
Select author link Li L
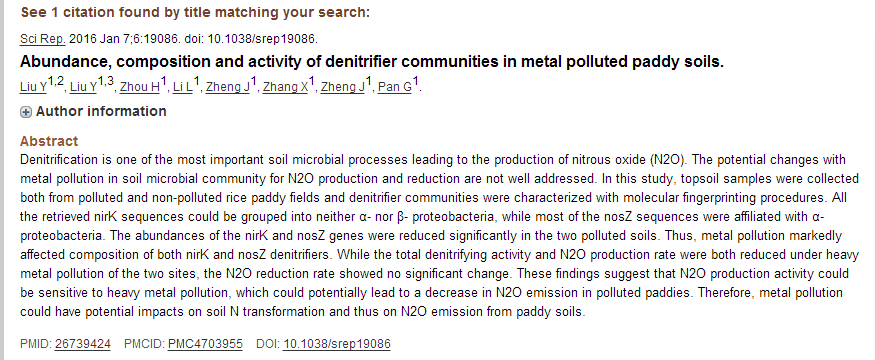click(182, 87)
